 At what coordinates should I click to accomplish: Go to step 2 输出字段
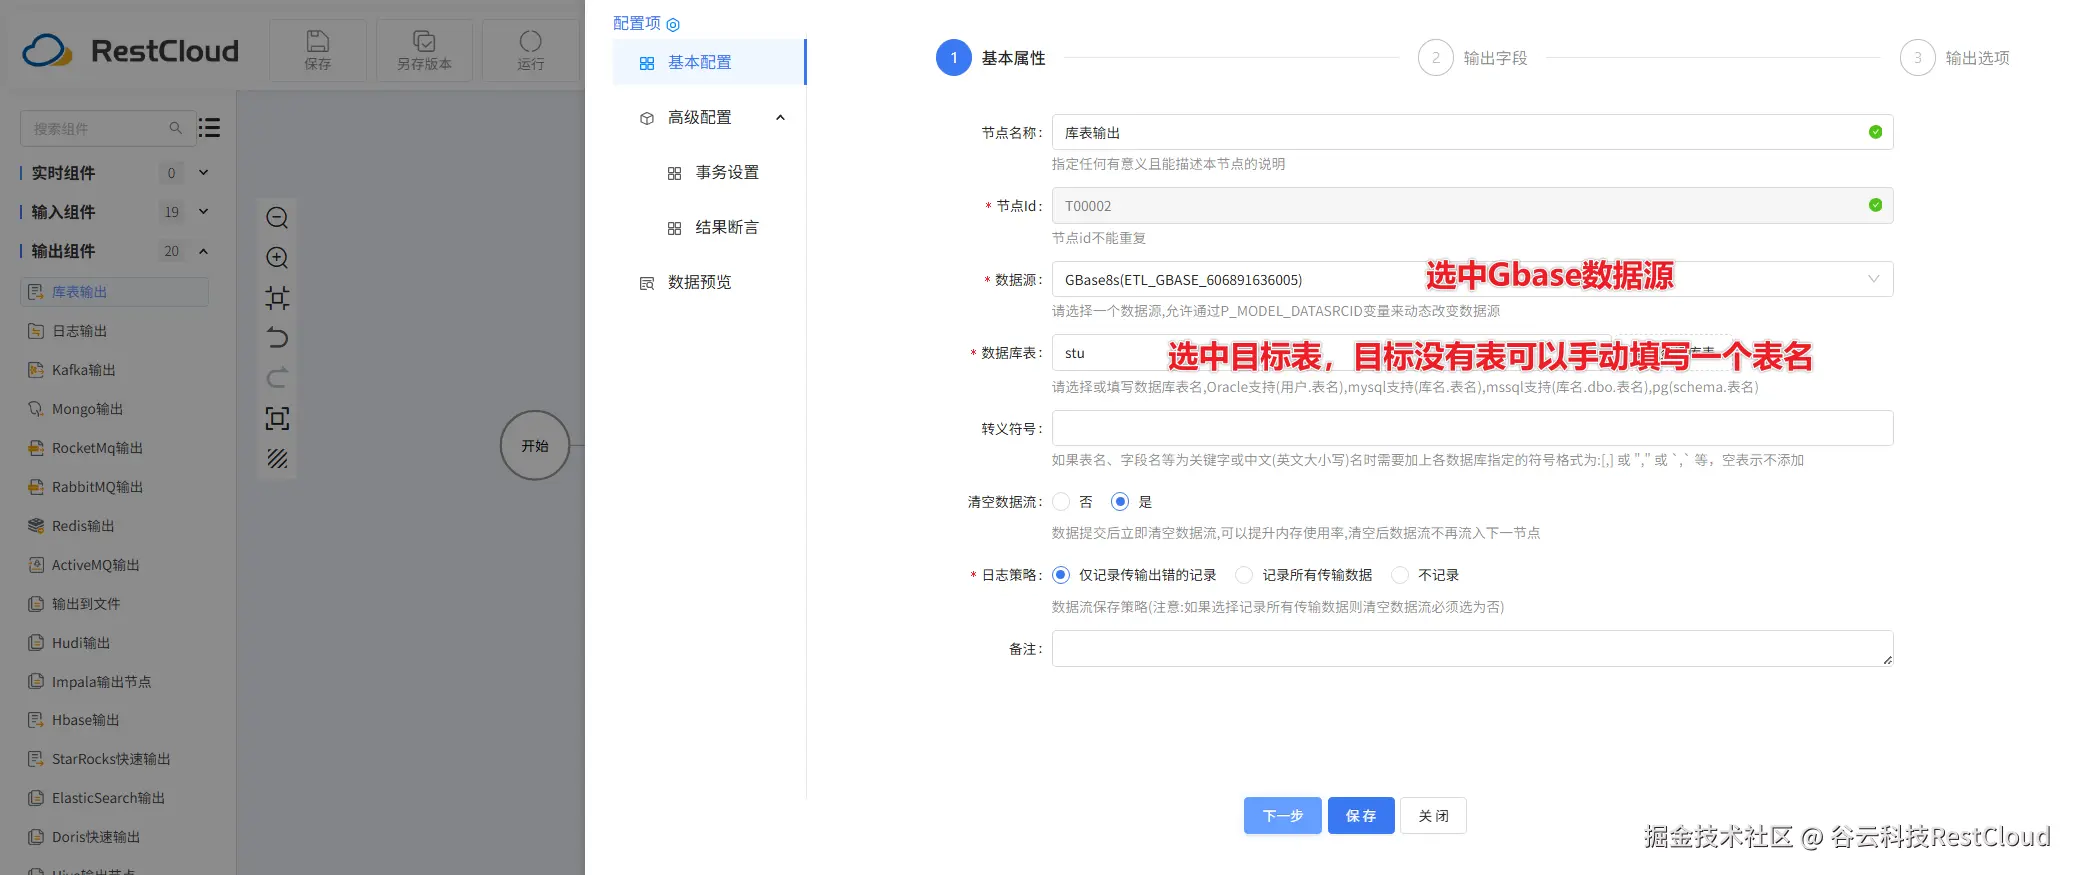tap(1473, 58)
